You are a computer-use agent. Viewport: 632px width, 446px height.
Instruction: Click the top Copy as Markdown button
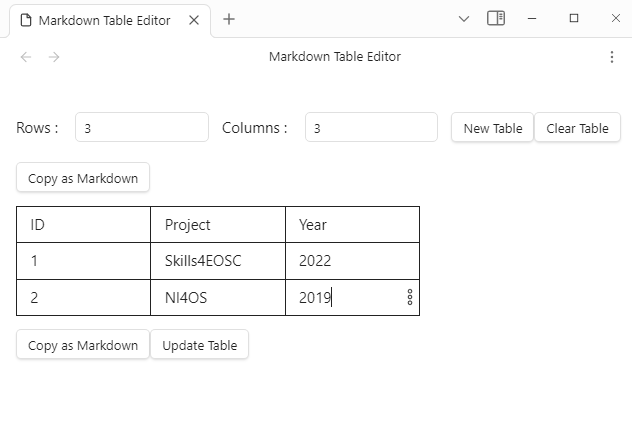click(83, 178)
